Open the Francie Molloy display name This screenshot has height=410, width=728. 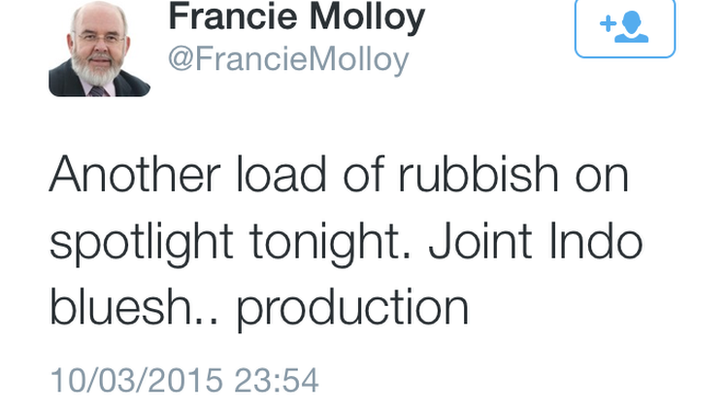(x=297, y=18)
